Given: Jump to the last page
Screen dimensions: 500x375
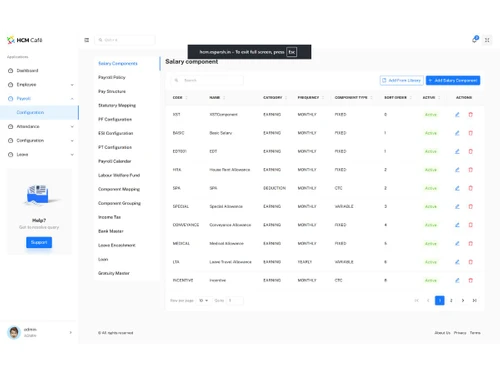Looking at the screenshot, I should pos(474,301).
